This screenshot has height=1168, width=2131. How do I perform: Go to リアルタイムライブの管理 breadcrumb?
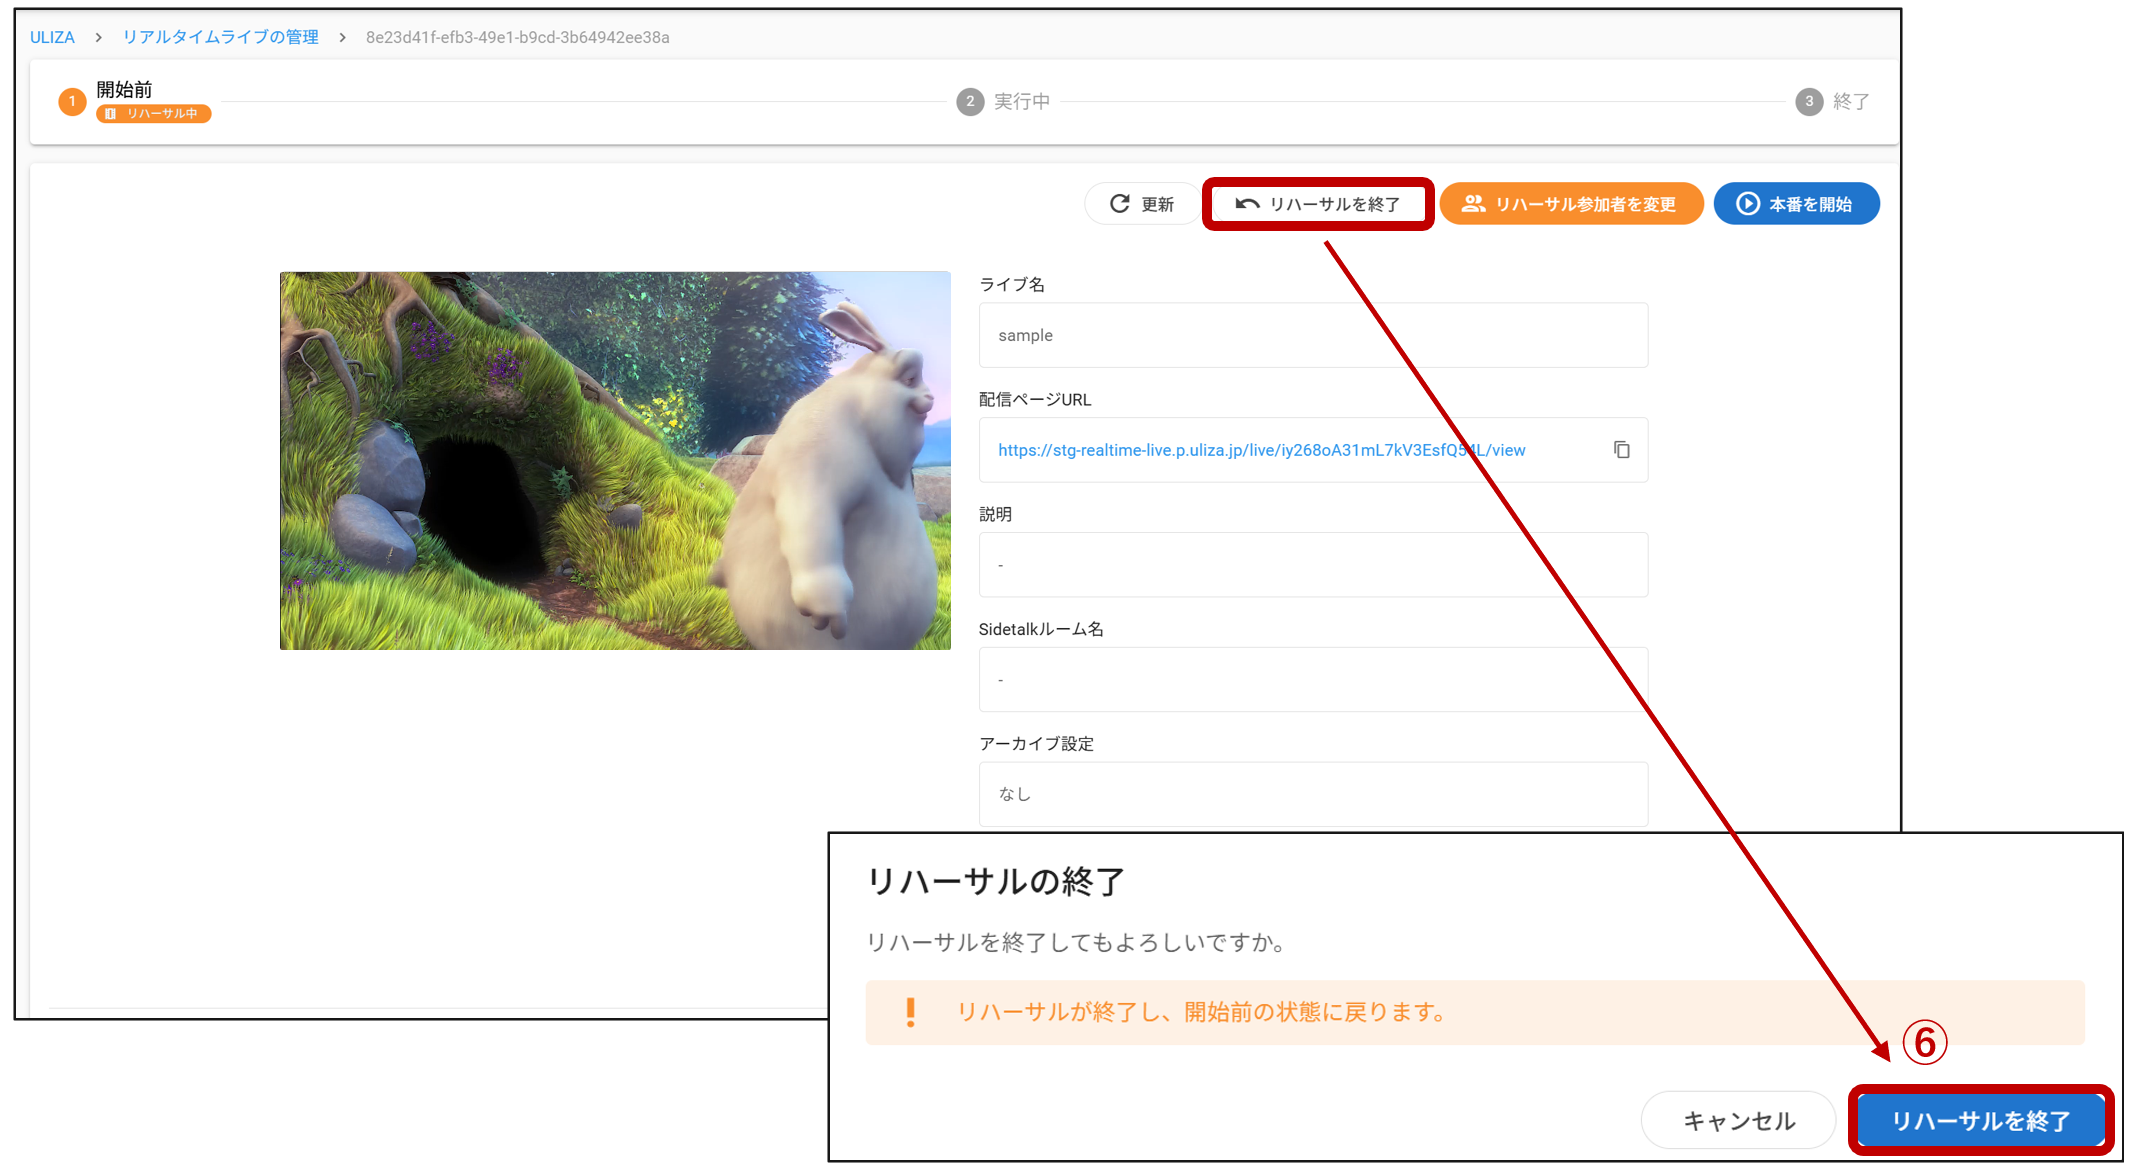220,37
